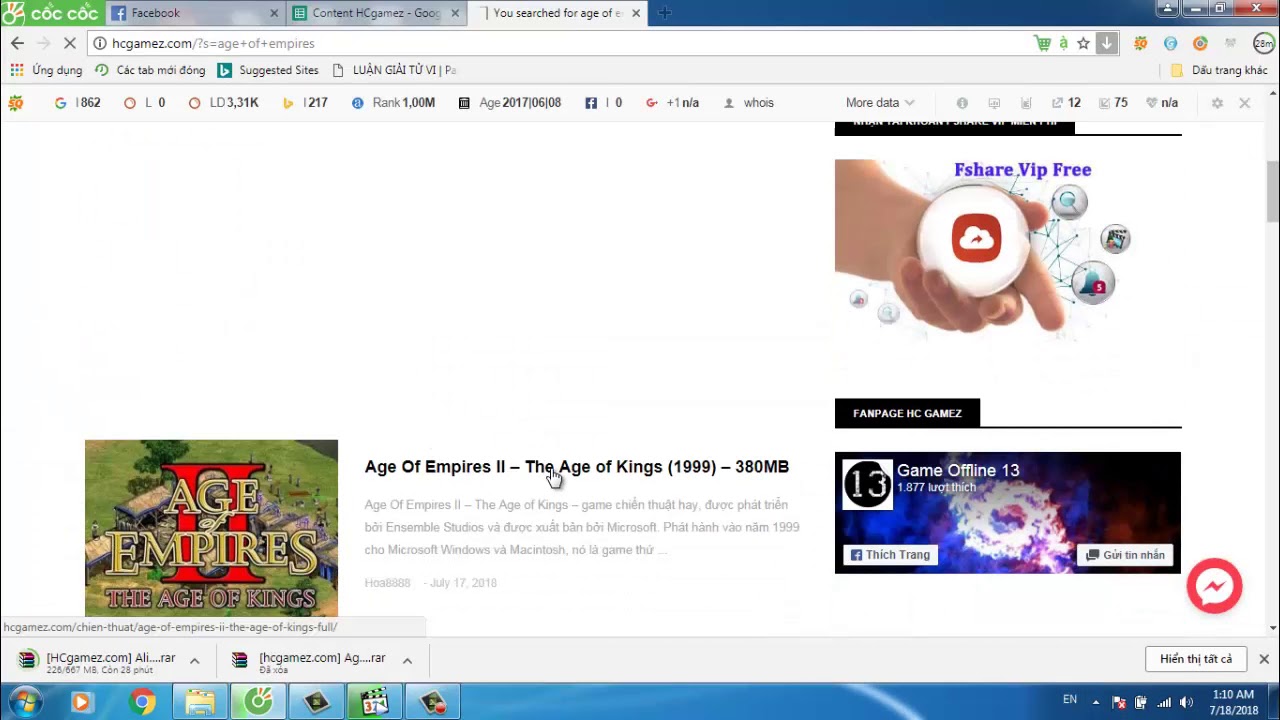This screenshot has height=720, width=1280.
Task: Close the SEOquake bar
Action: point(1244,103)
